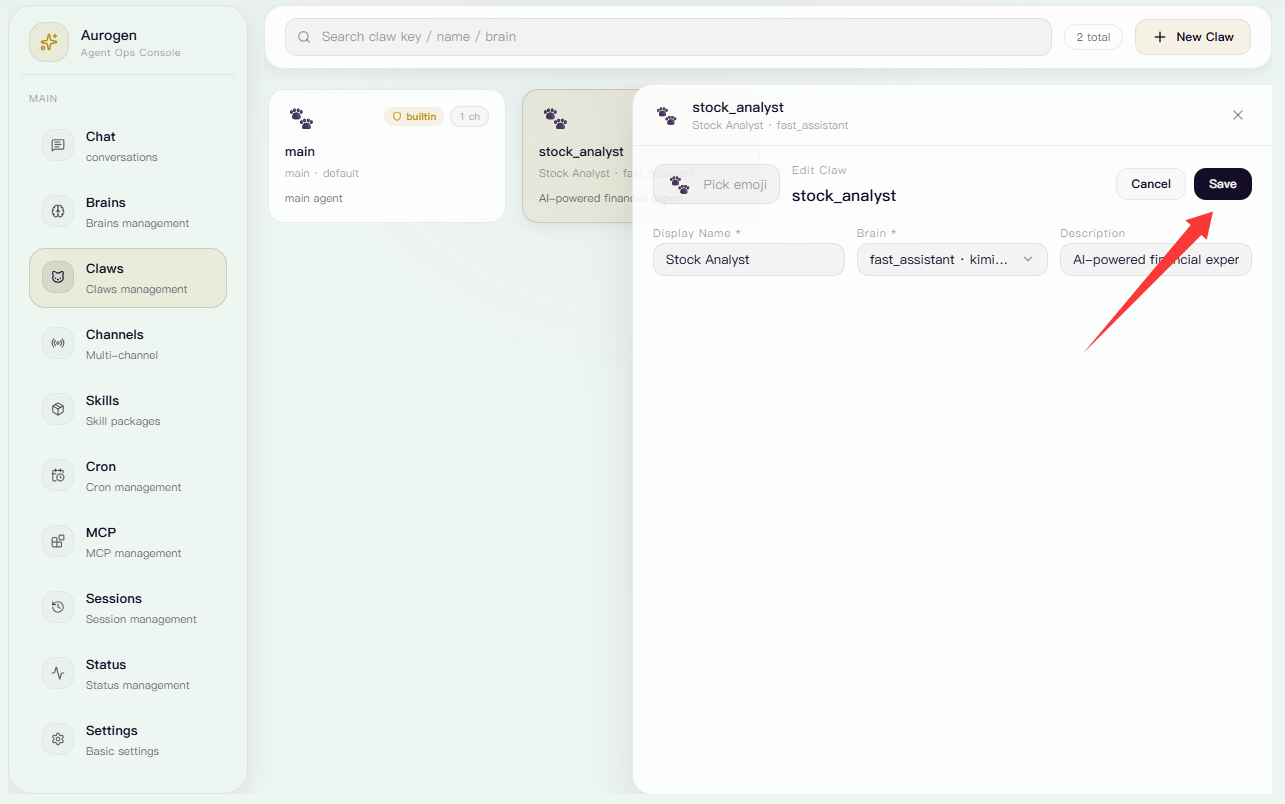Viewport: 1285px width, 804px height.
Task: Open Sessions menu item
Action: coord(128,608)
